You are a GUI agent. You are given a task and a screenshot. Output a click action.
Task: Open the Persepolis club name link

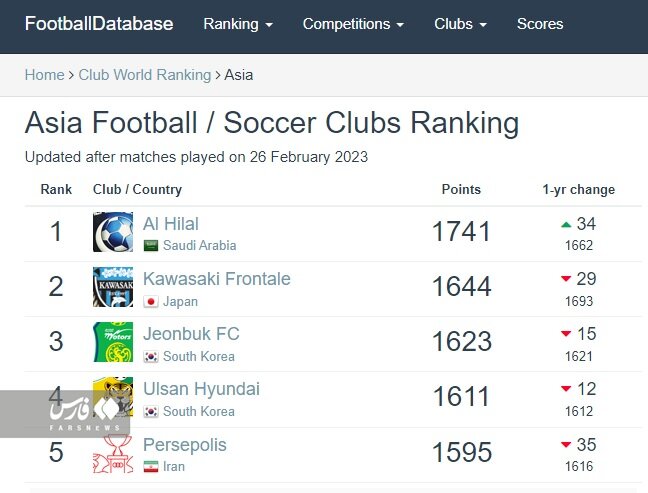[185, 445]
